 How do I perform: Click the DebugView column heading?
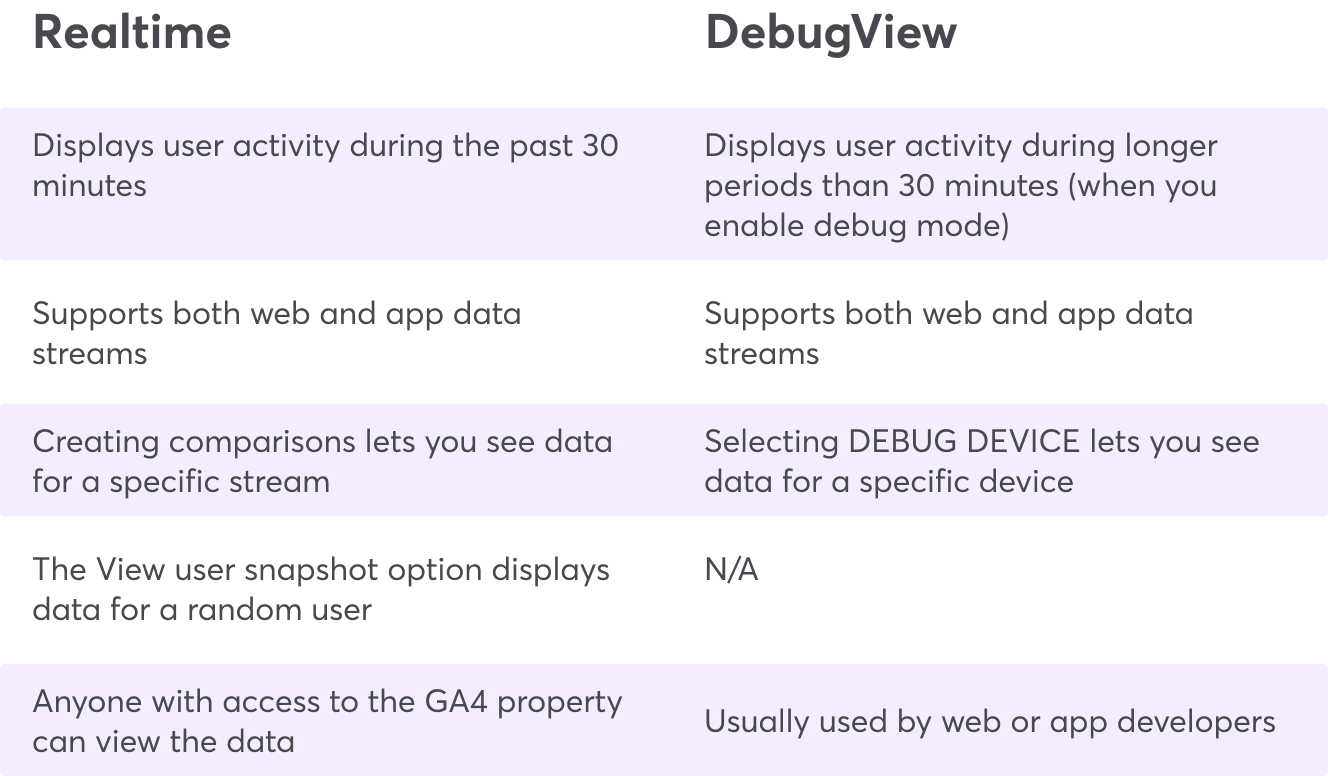[x=830, y=33]
